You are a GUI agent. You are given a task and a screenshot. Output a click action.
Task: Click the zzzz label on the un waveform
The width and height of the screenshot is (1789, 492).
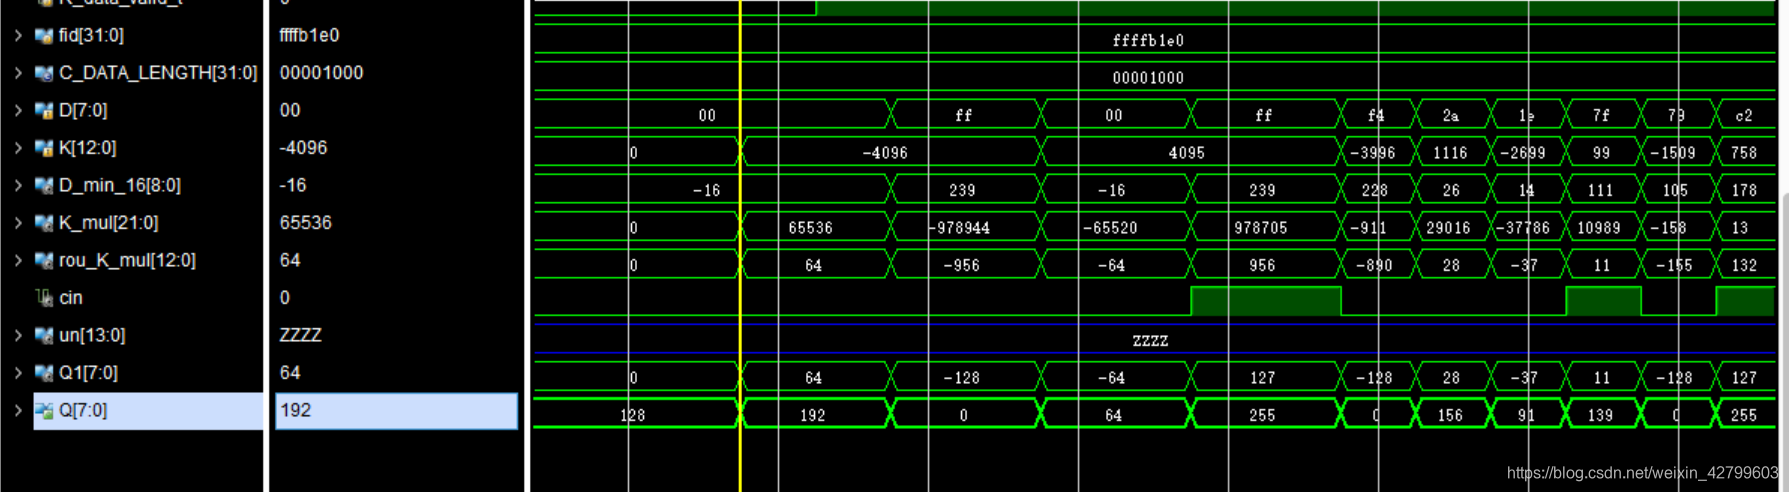pos(1150,341)
